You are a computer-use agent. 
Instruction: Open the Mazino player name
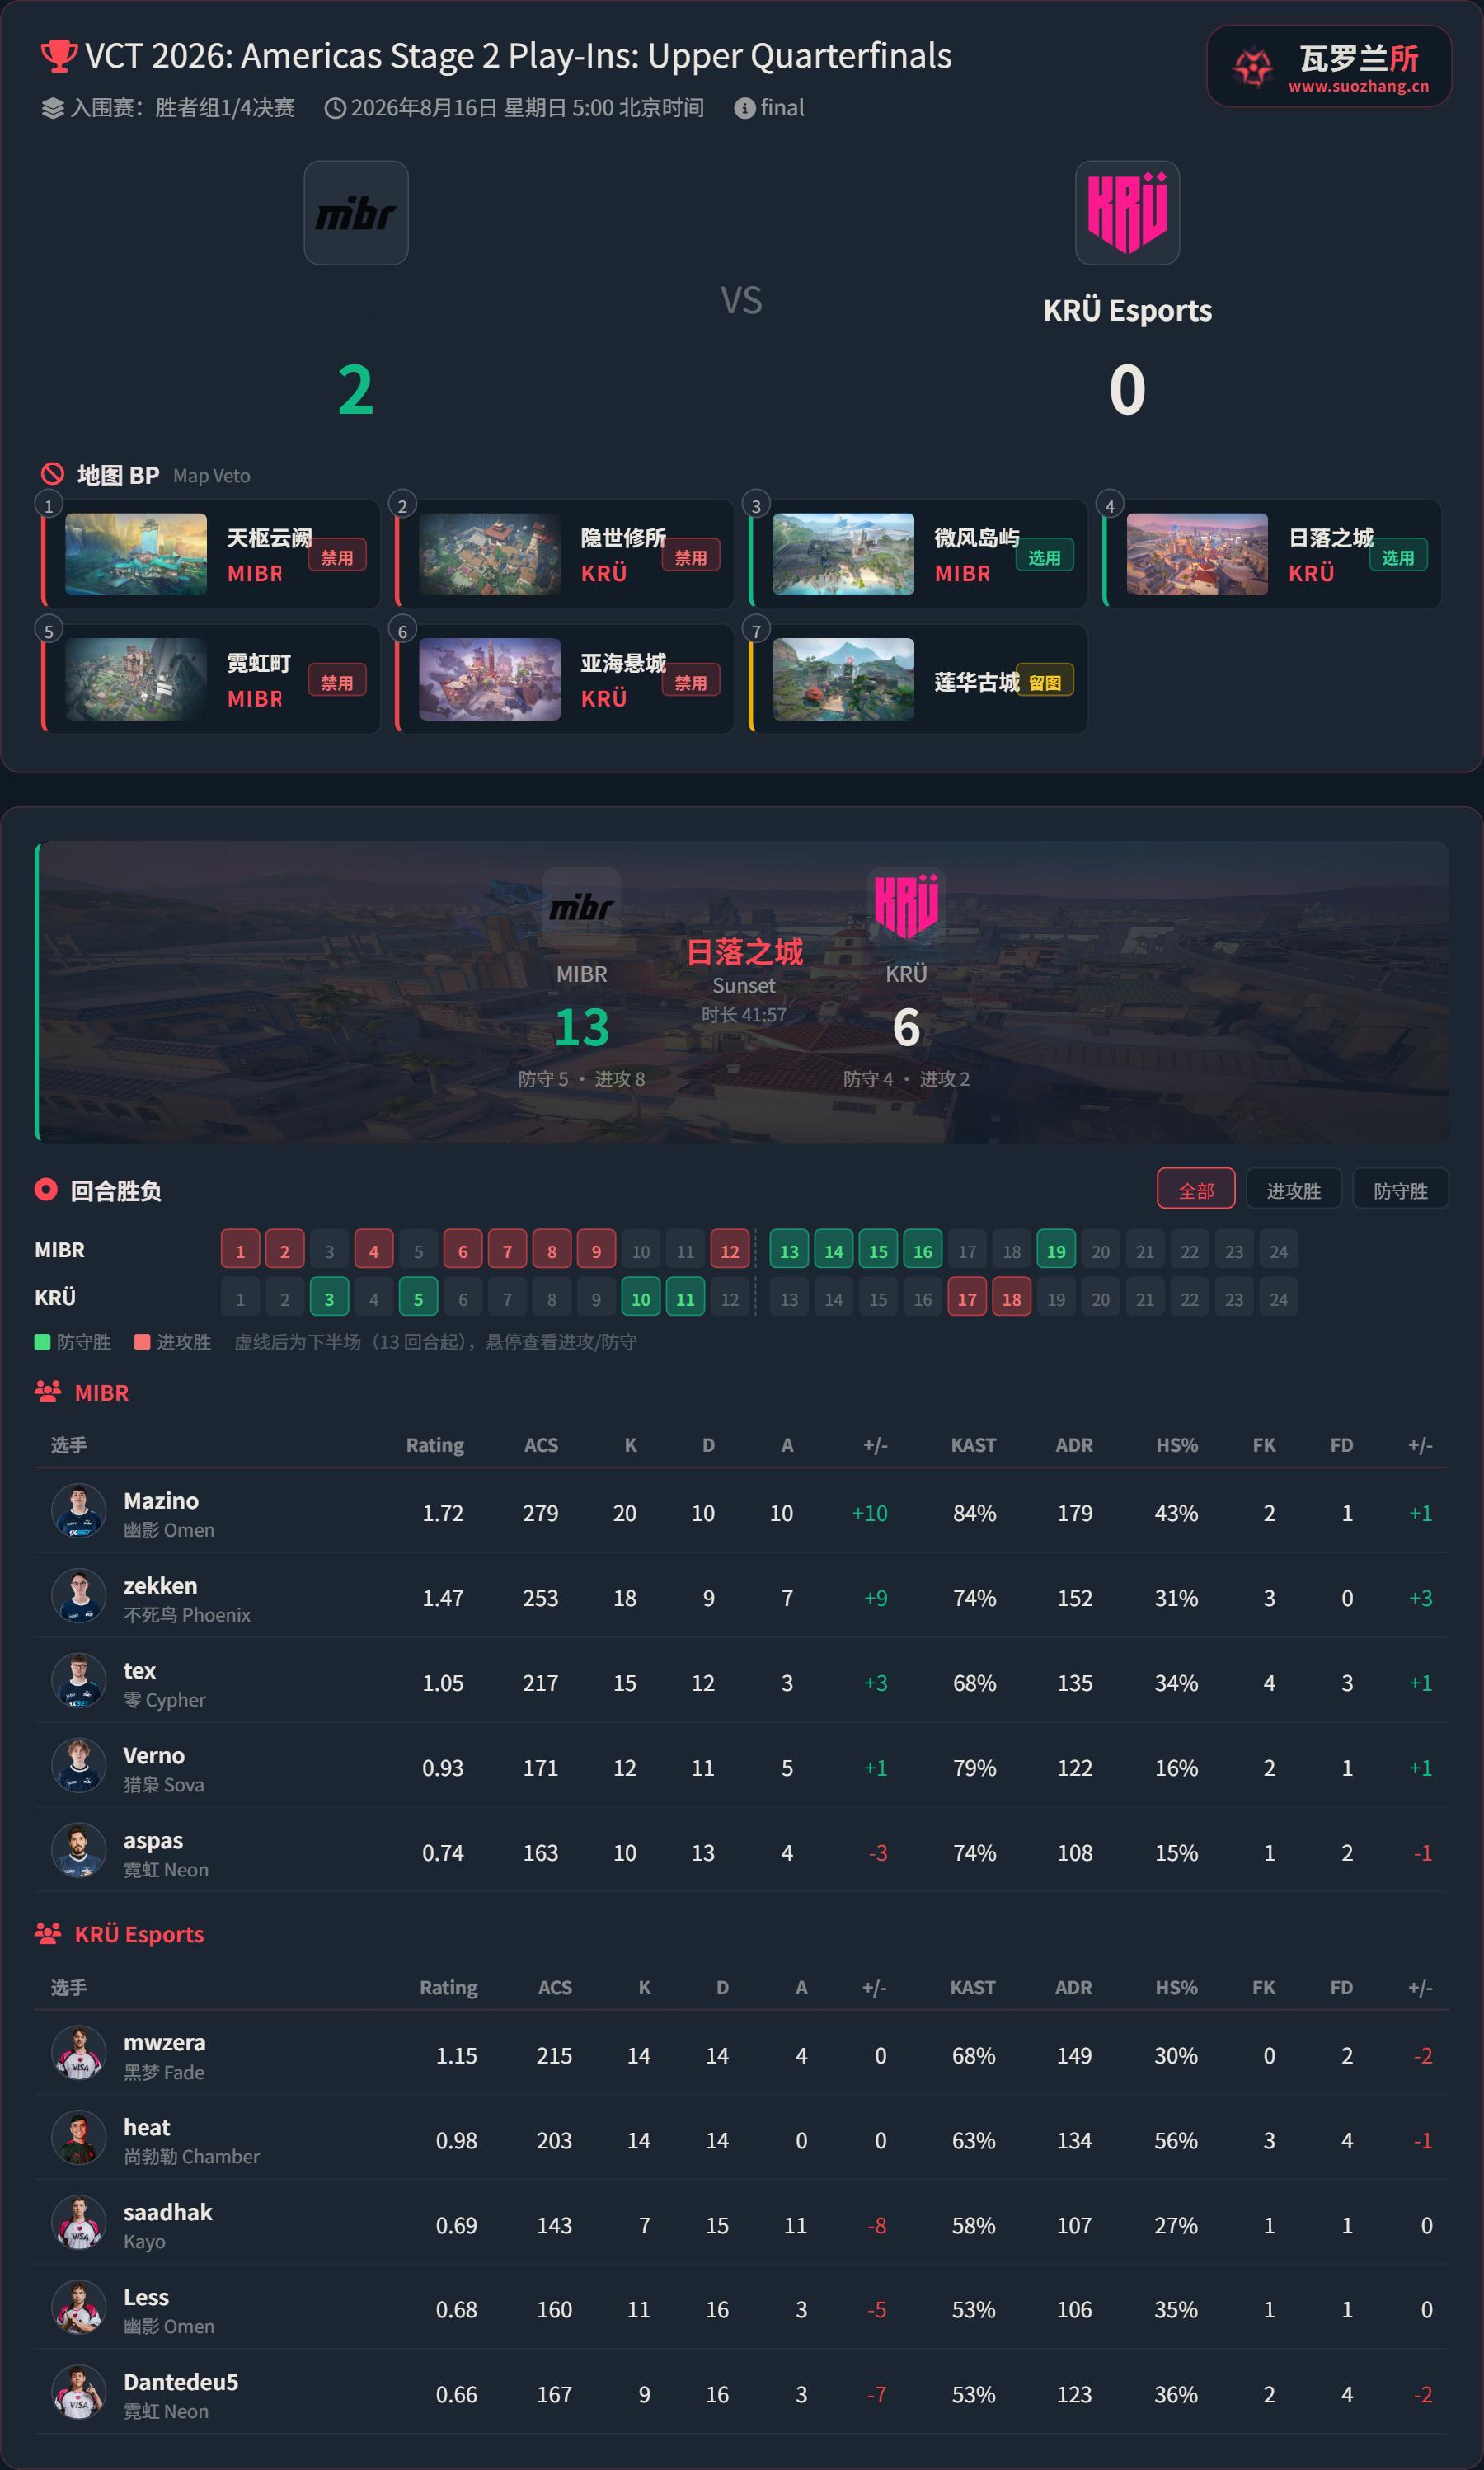(161, 1500)
